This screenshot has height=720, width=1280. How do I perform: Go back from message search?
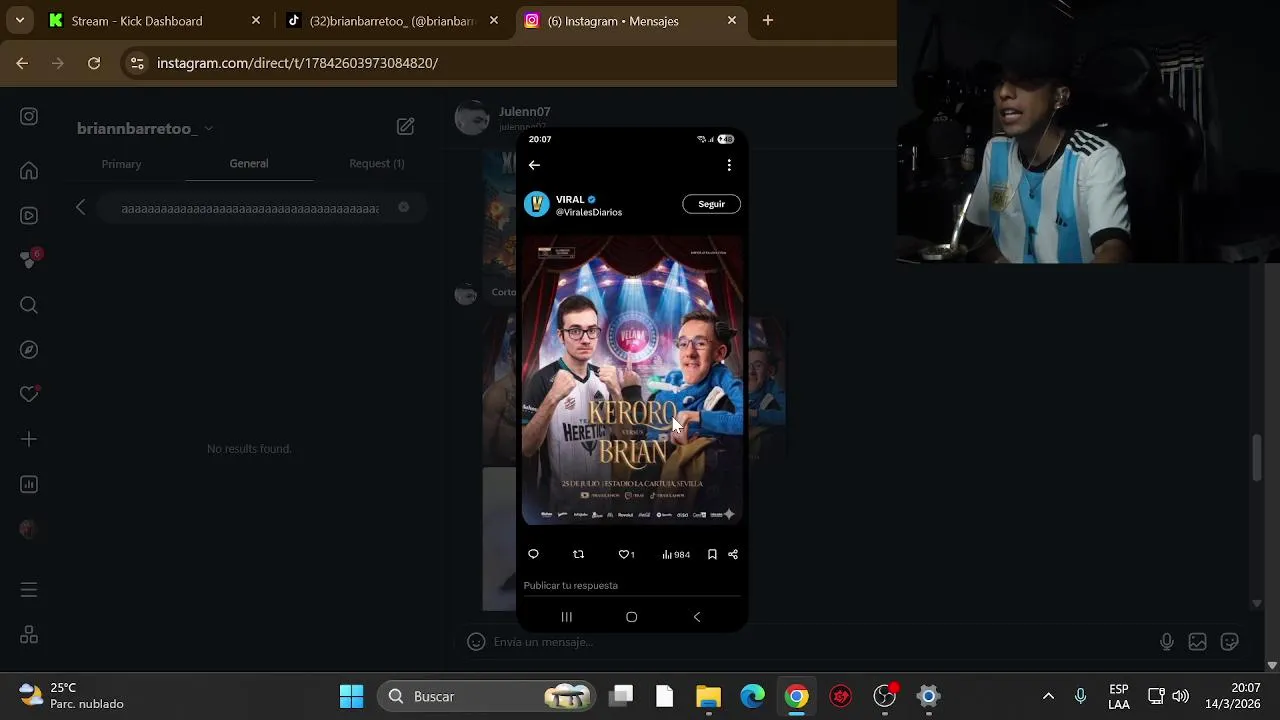(81, 207)
